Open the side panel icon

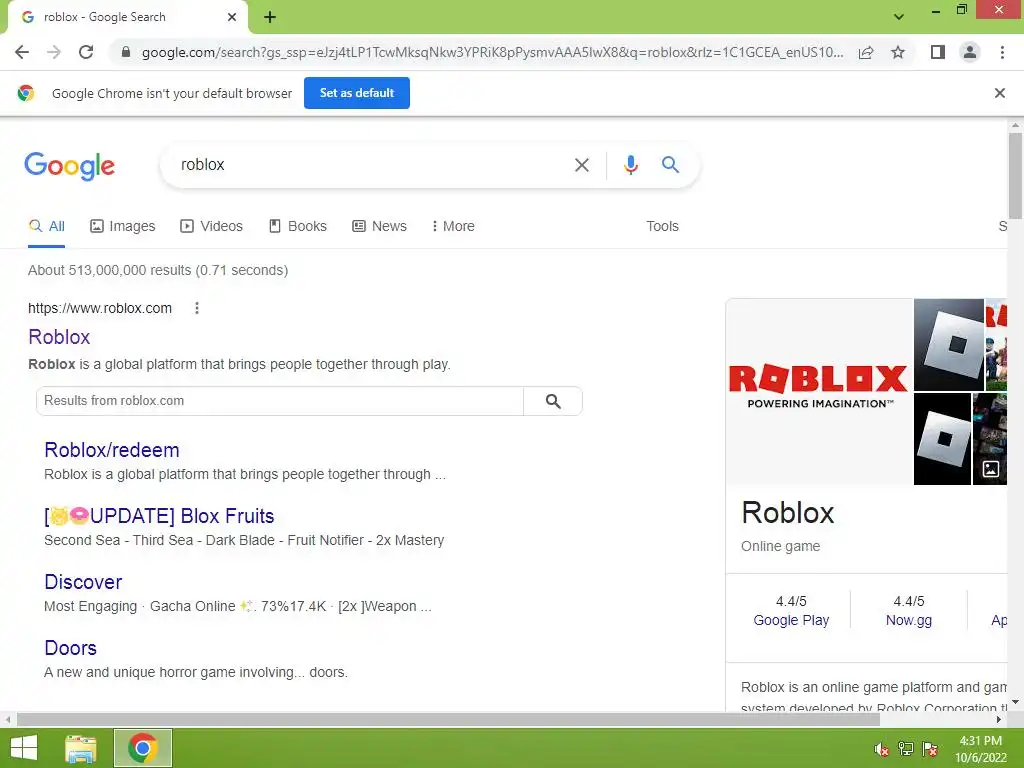[938, 52]
